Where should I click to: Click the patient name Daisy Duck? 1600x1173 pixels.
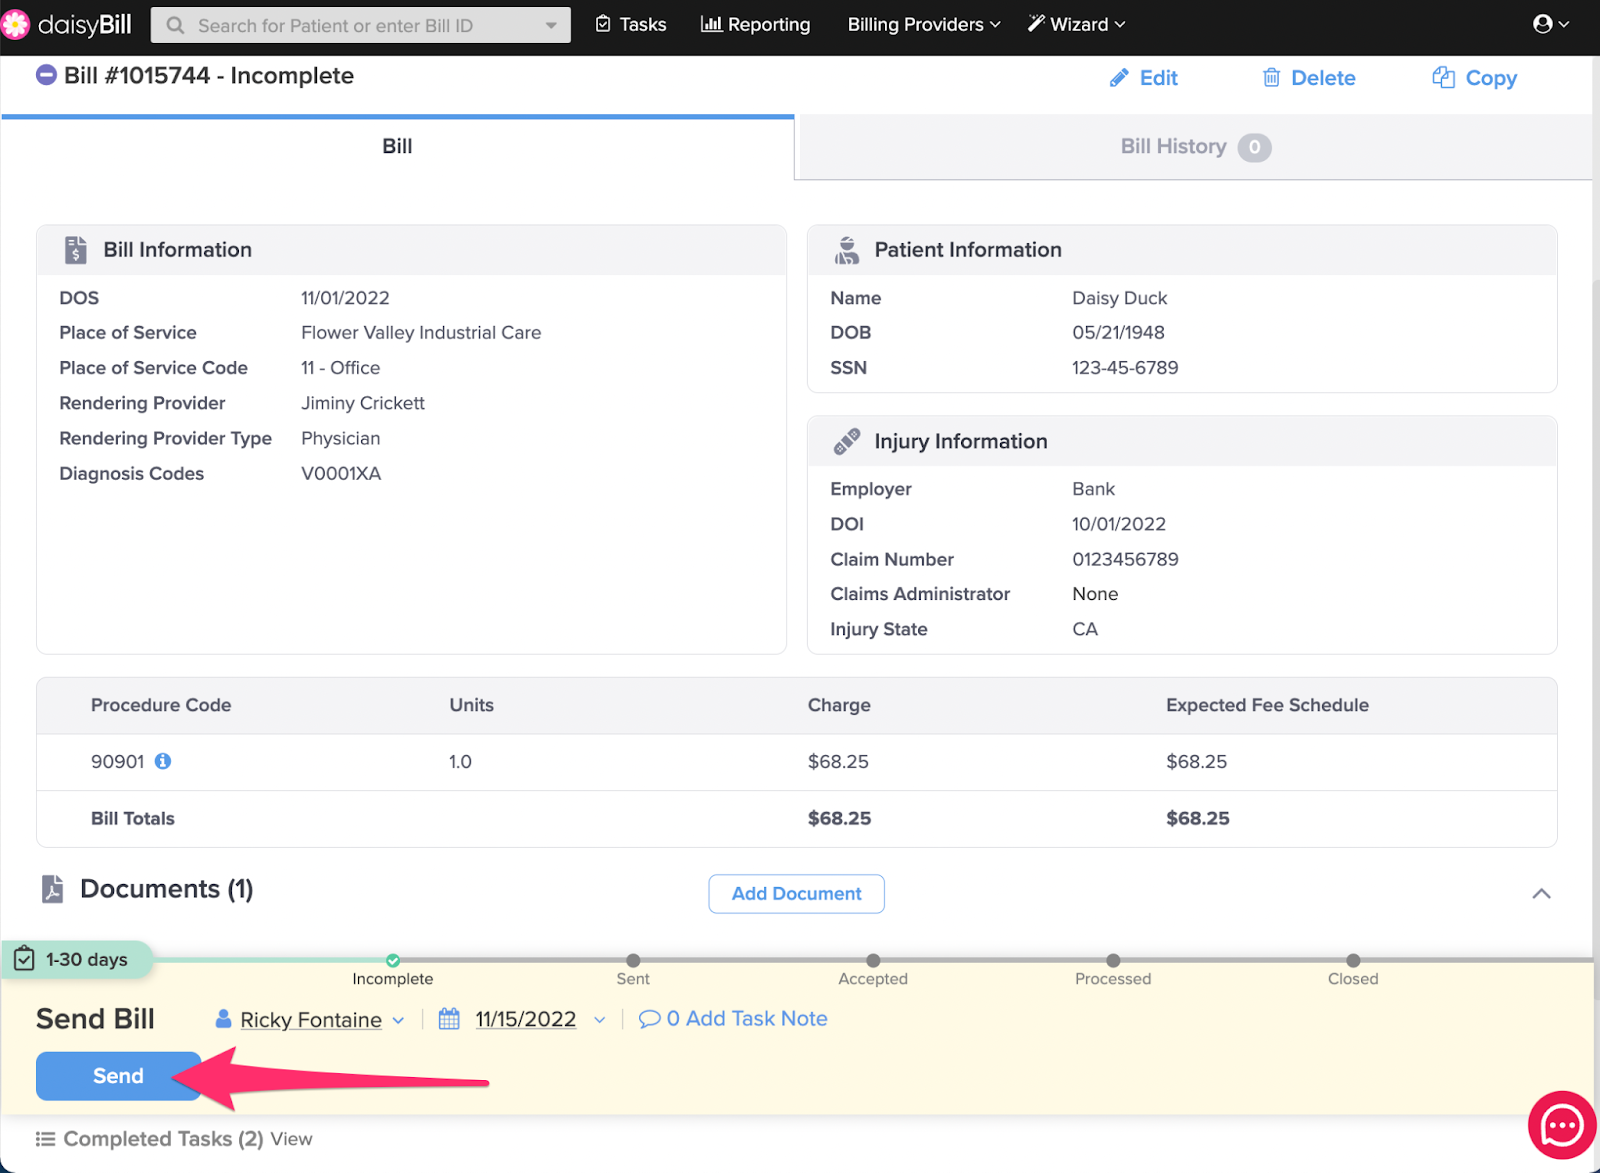point(1120,298)
